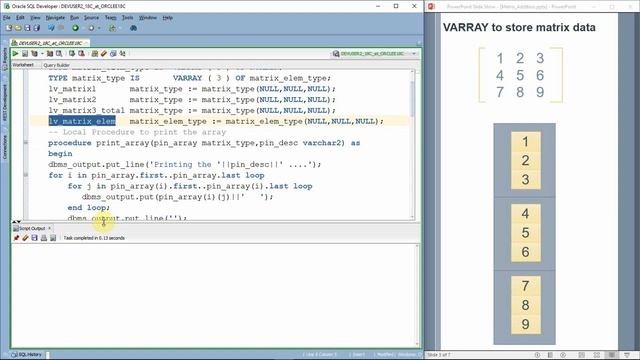Screen dimensions: 640x360
Task: Click the Unshared SQL Worksheet icon
Action: [x=95, y=53]
